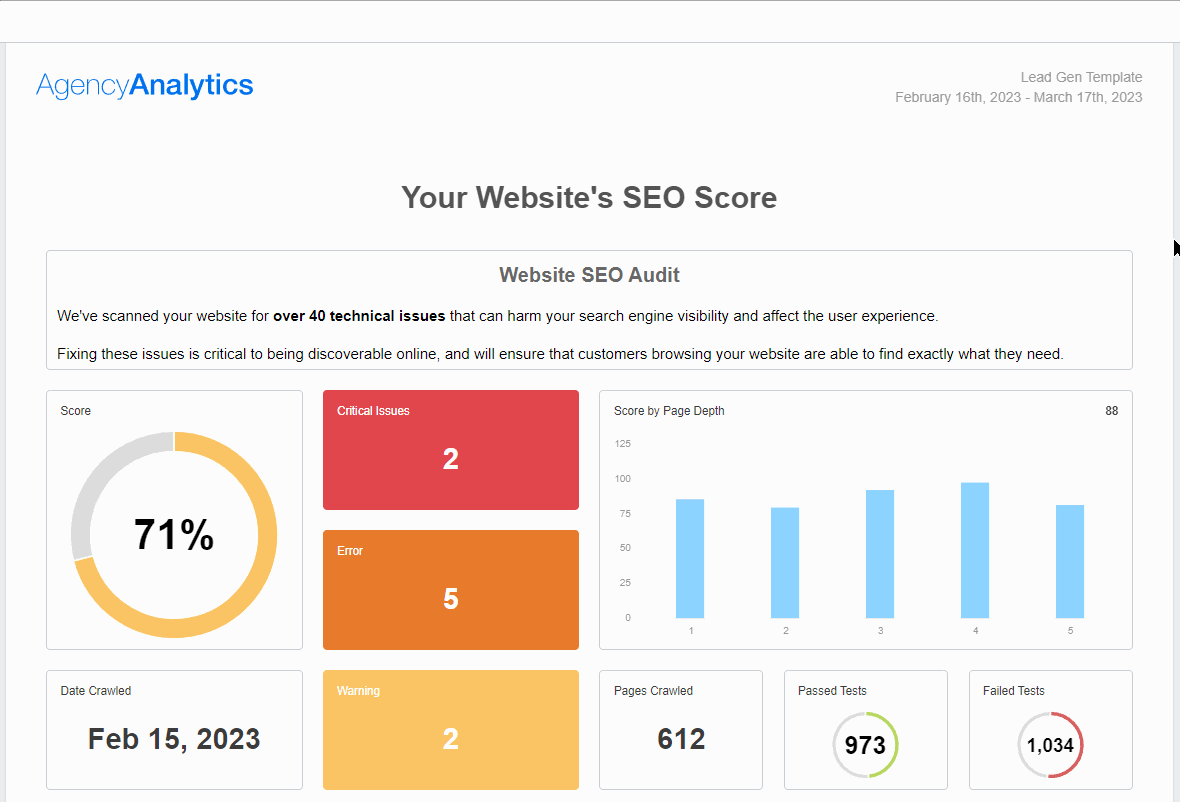Viewport: 1180px width, 802px height.
Task: Click the bold over 40 technical issues text
Action: tap(358, 315)
